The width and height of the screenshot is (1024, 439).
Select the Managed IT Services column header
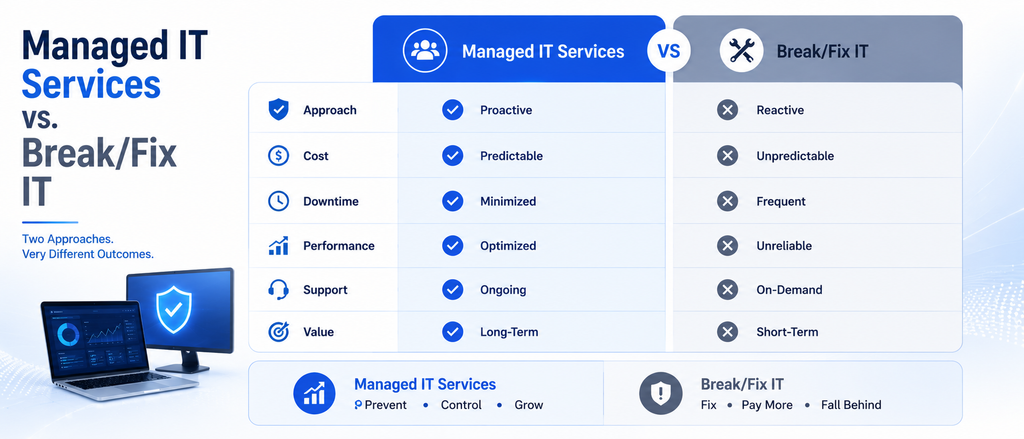pos(519,49)
